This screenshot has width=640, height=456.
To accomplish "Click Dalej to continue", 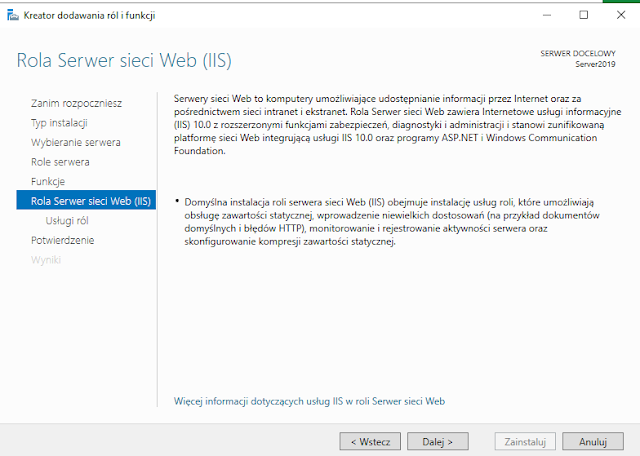I will [438, 442].
